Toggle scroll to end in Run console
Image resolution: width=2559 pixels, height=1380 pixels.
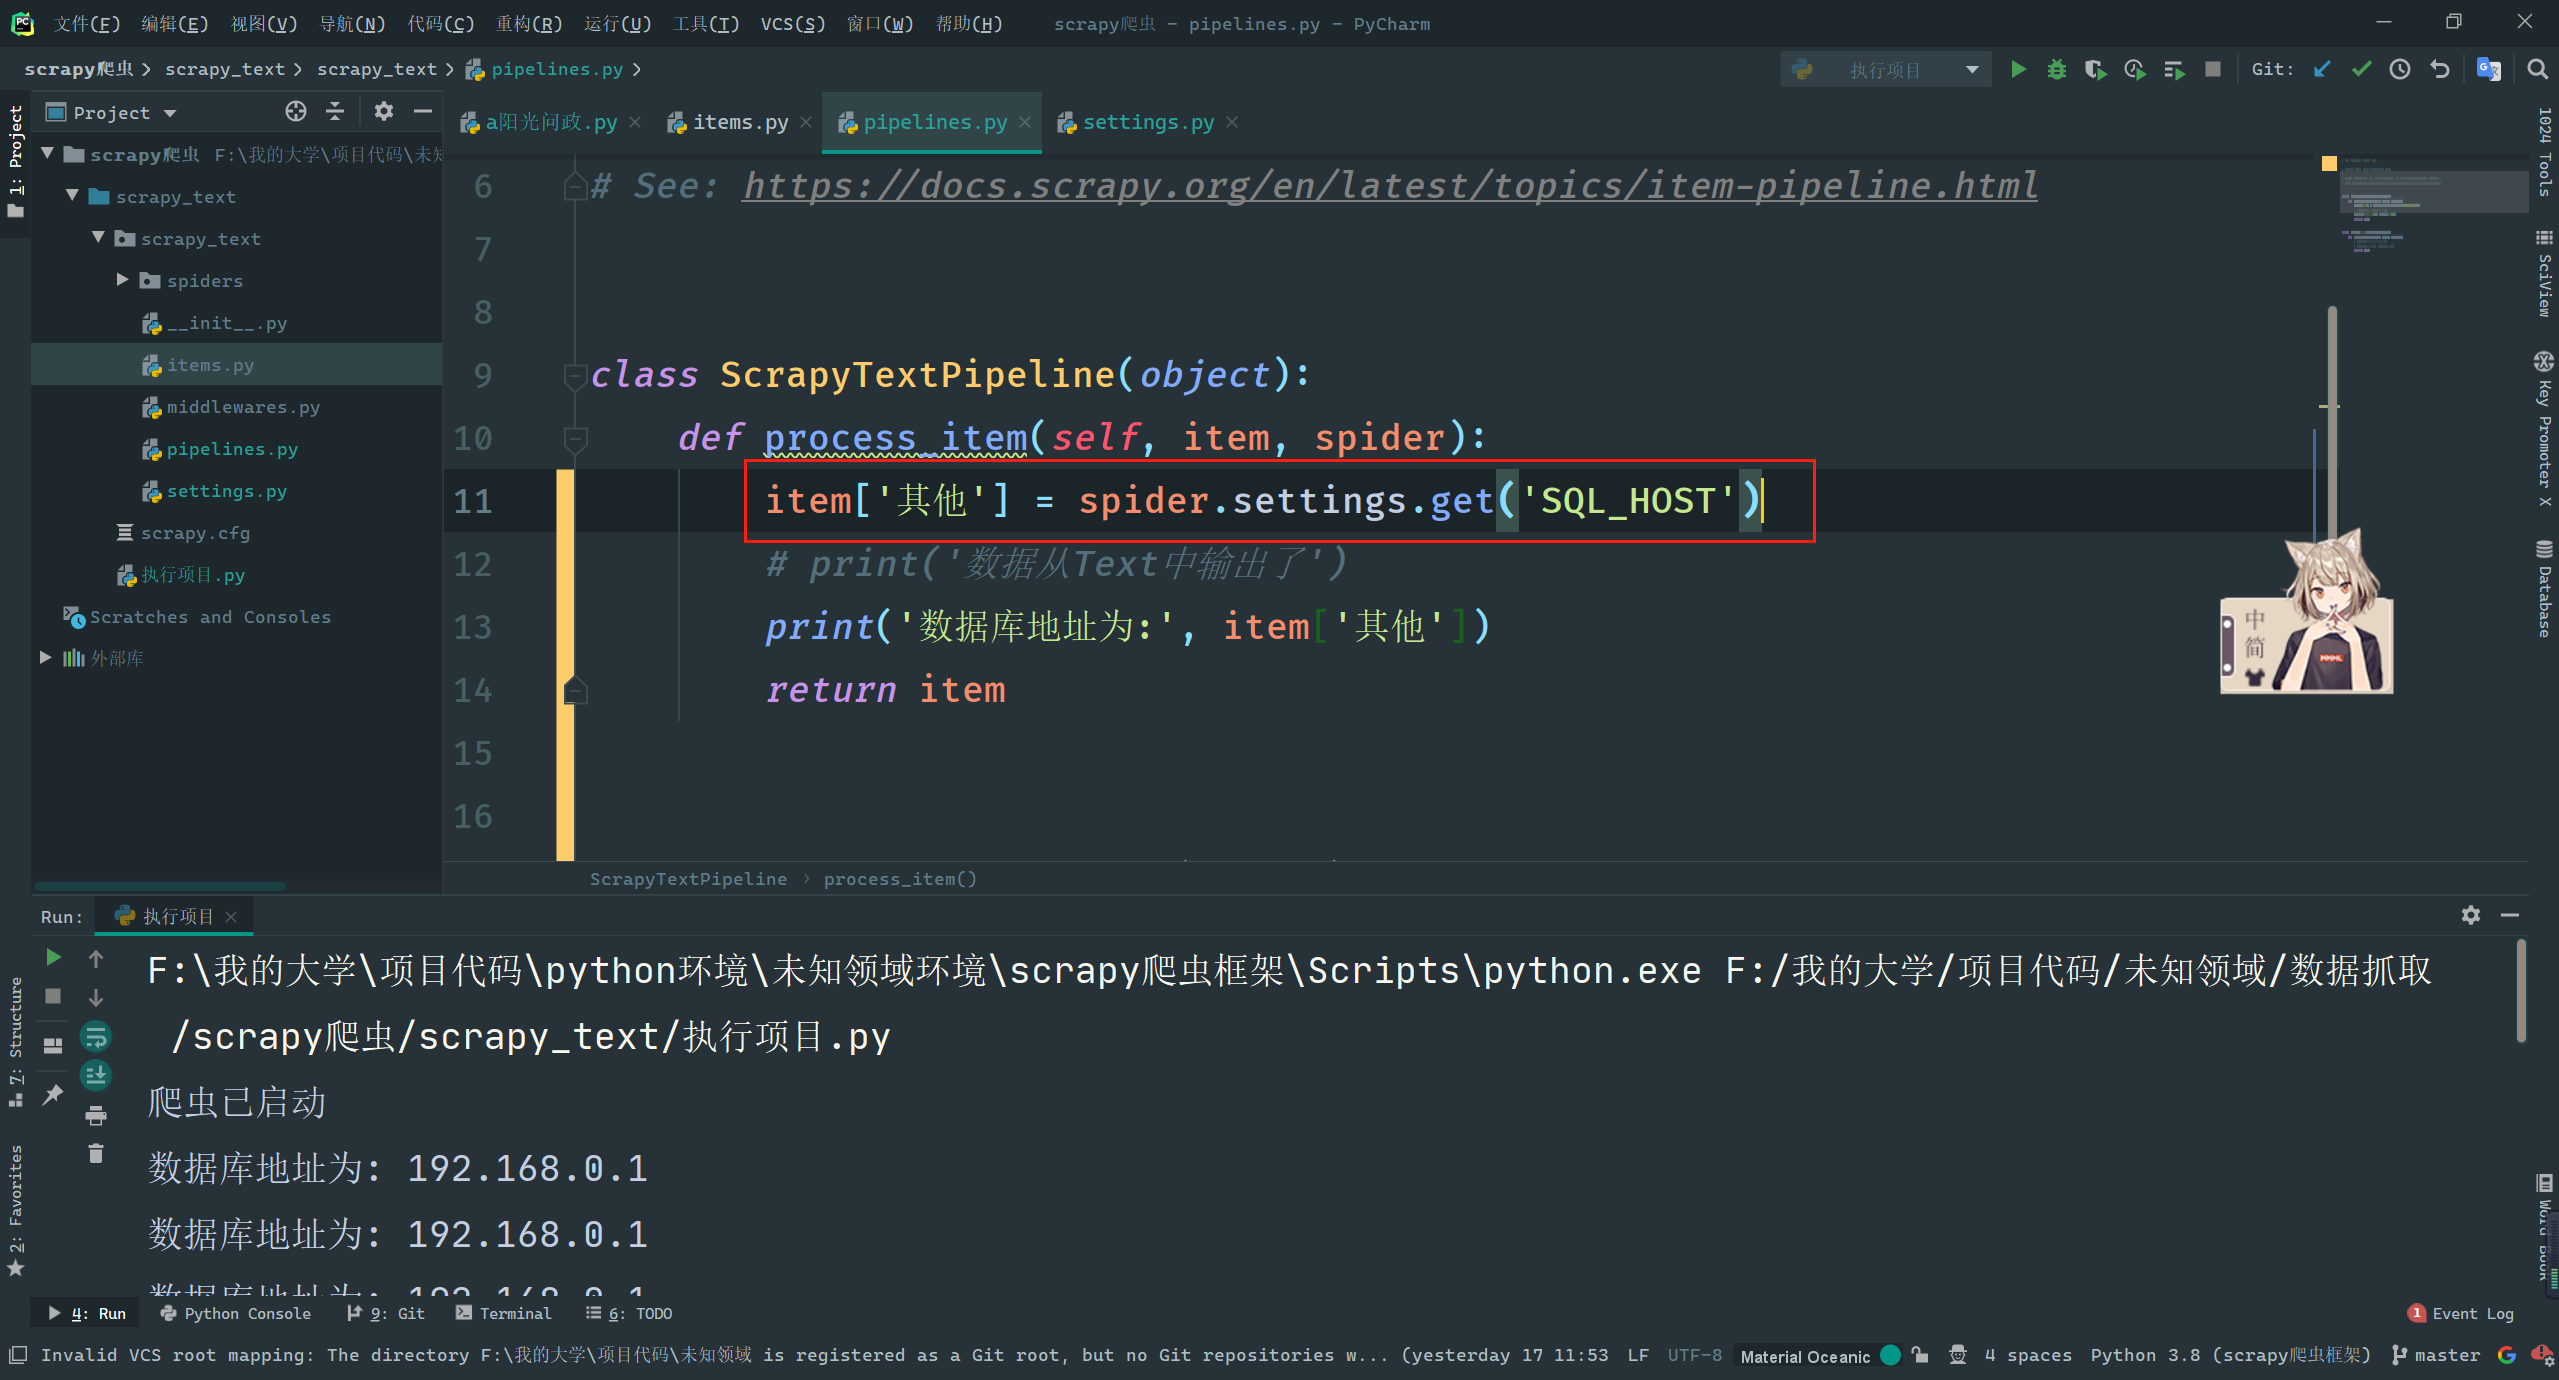96,1076
